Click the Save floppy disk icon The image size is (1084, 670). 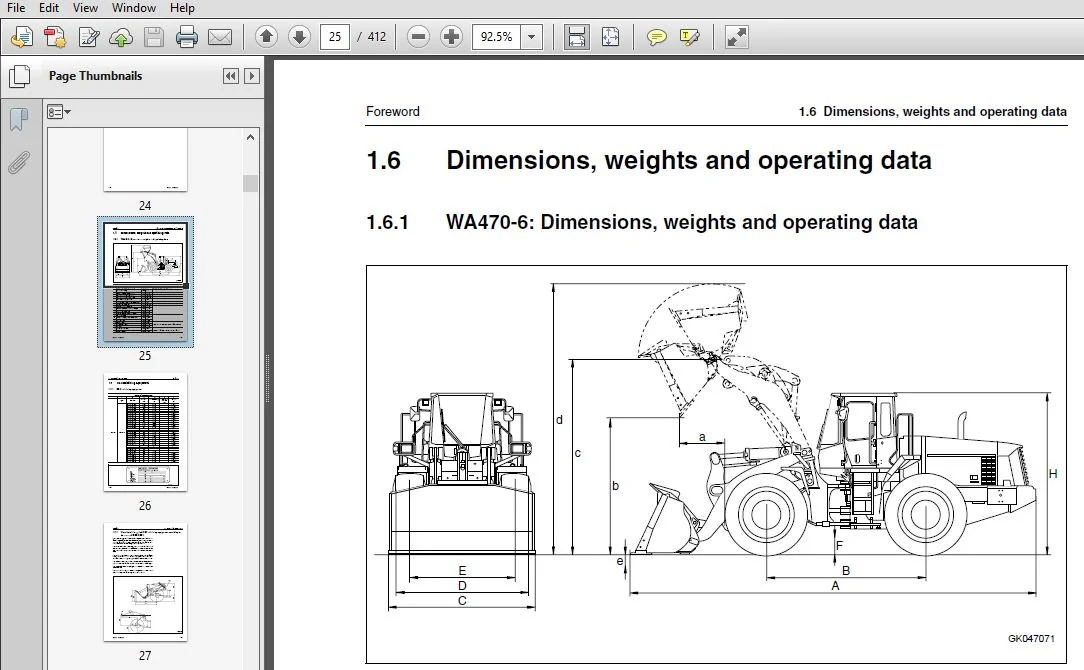click(x=153, y=37)
